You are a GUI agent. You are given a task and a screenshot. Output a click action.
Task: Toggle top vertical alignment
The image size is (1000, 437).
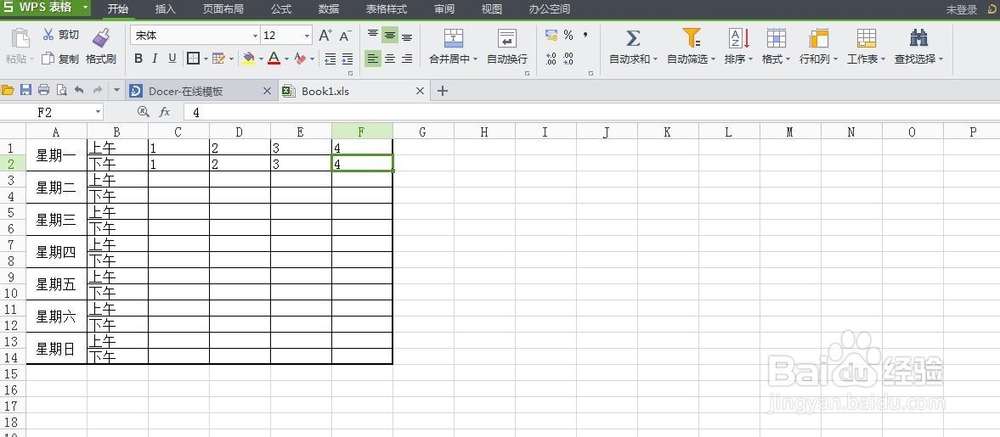(373, 36)
